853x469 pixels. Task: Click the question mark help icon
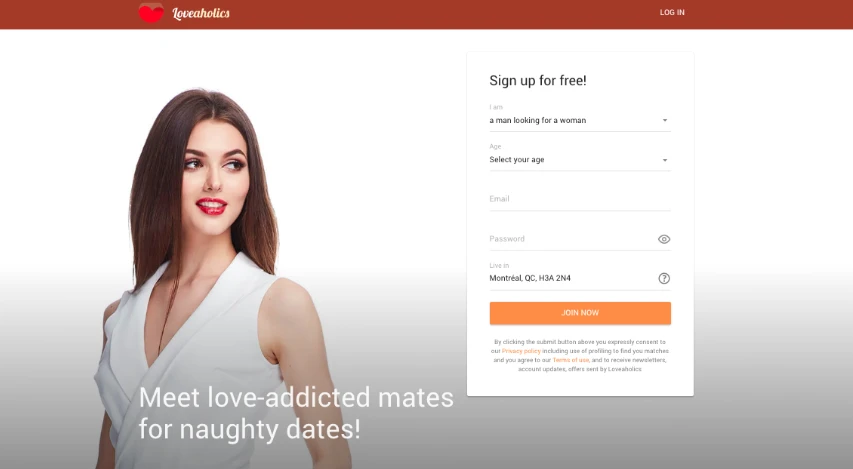tap(664, 278)
